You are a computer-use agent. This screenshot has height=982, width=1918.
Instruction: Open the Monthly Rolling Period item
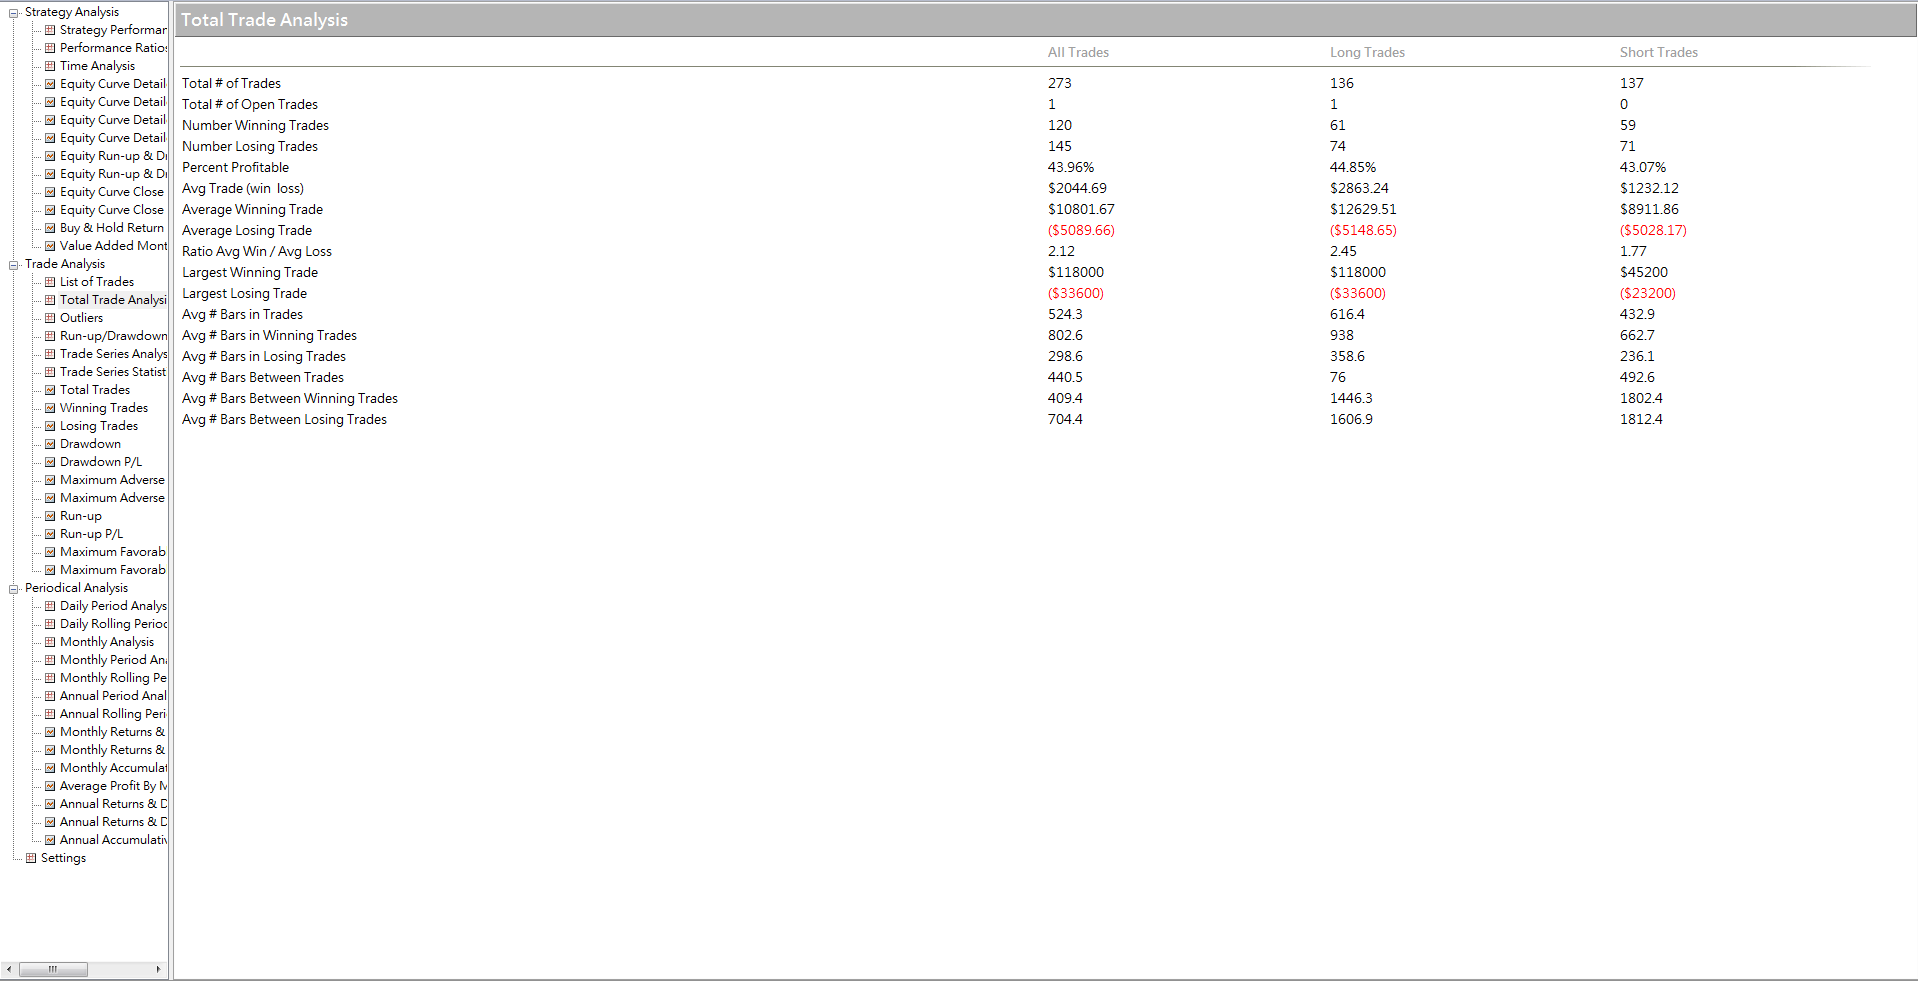113,678
